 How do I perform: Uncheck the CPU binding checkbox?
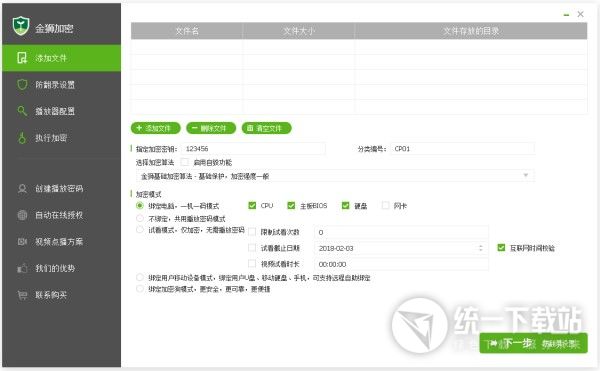coord(252,206)
